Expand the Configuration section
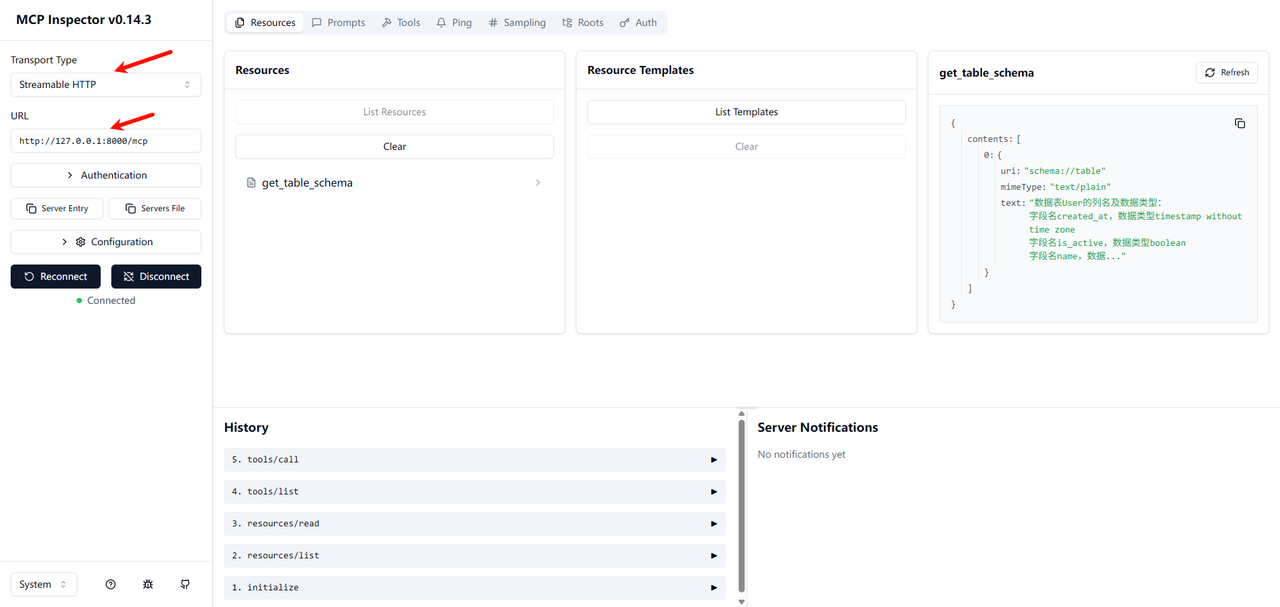This screenshot has height=607, width=1280. 105,242
